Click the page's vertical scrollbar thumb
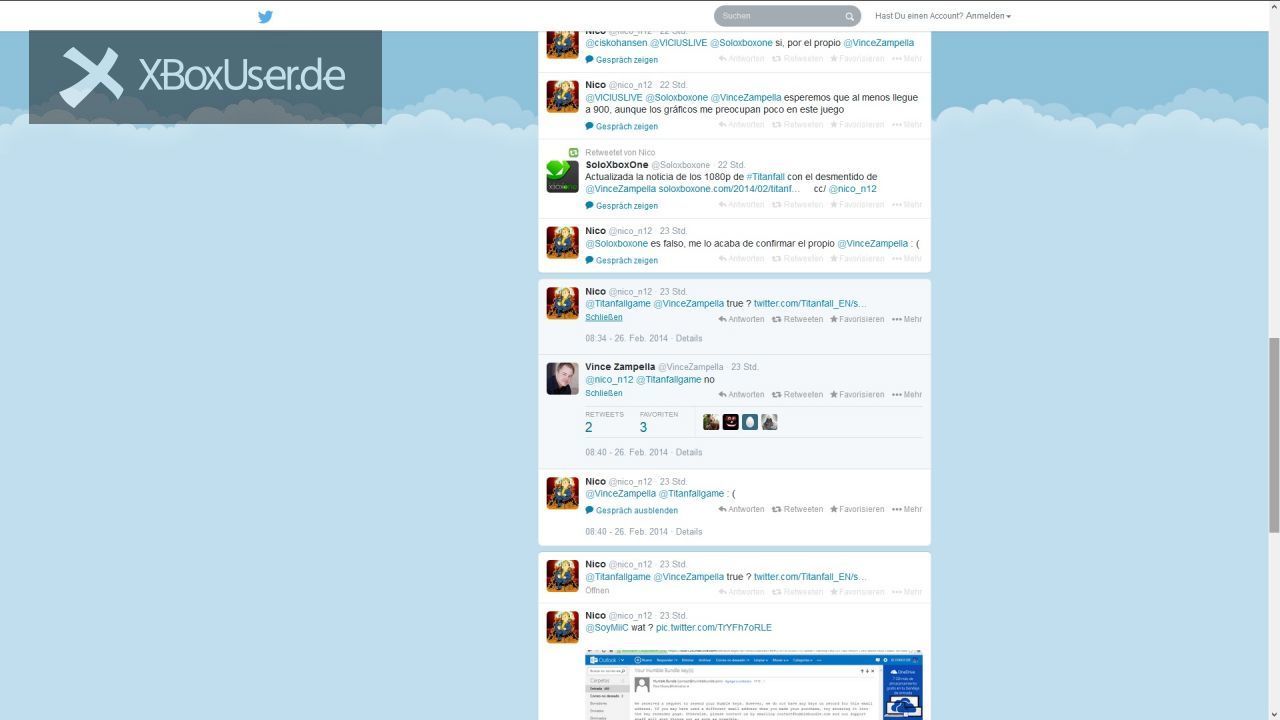Image resolution: width=1280 pixels, height=720 pixels. point(1273,435)
